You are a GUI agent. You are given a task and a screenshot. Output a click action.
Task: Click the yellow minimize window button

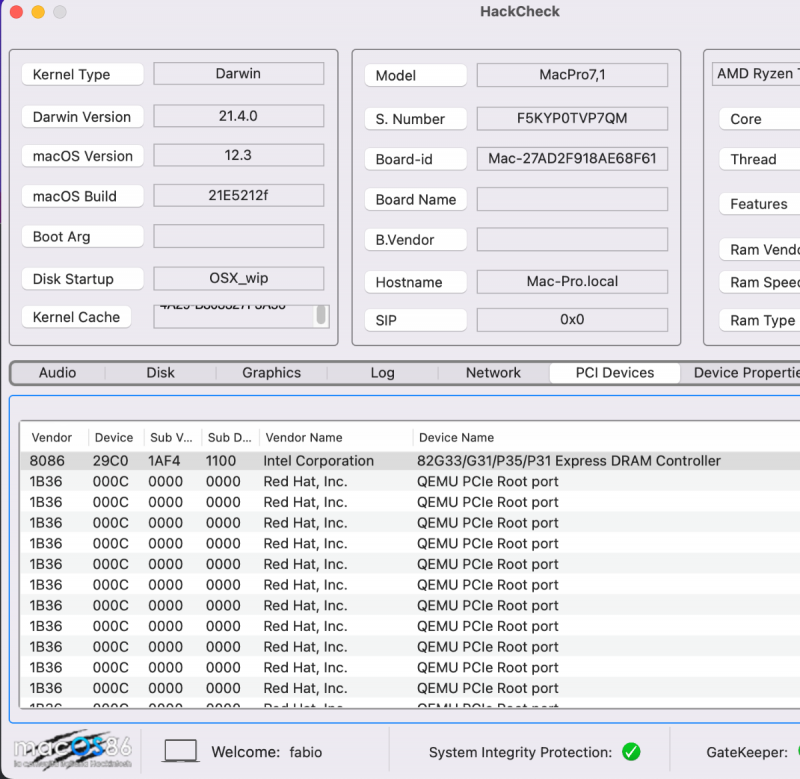[38, 12]
